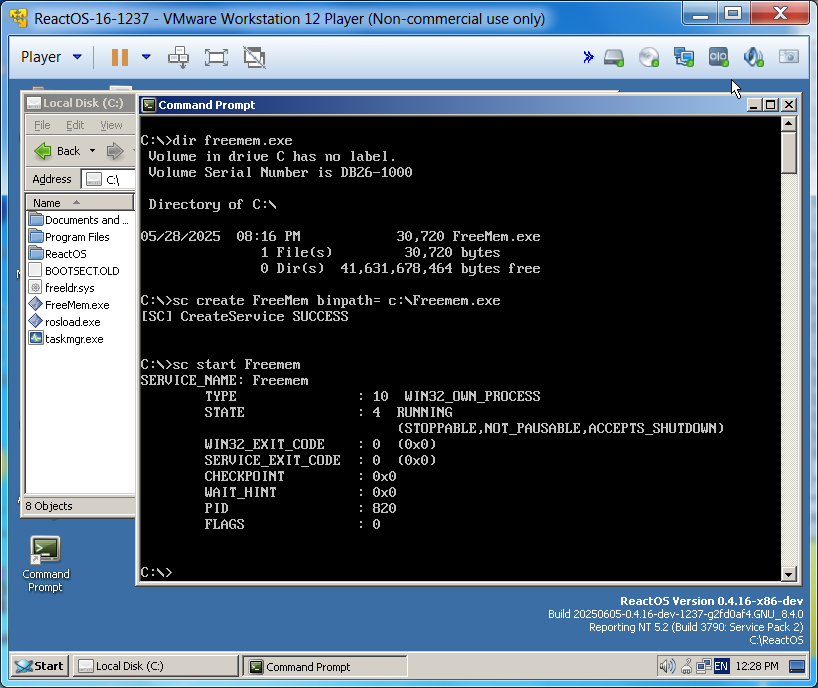Expand the power options dropdown arrow

point(146,57)
